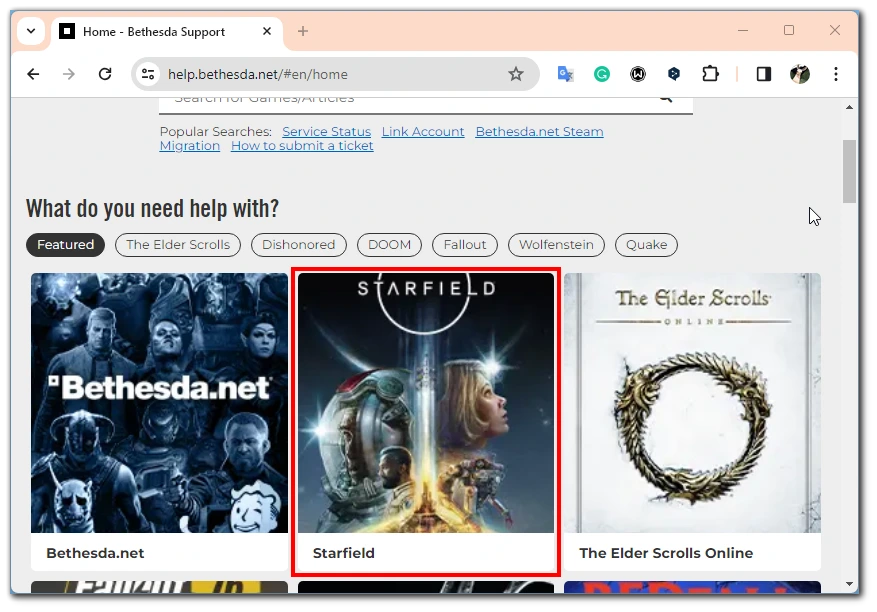The width and height of the screenshot is (877, 612).
Task: Open a new browser tab
Action: pos(303,31)
